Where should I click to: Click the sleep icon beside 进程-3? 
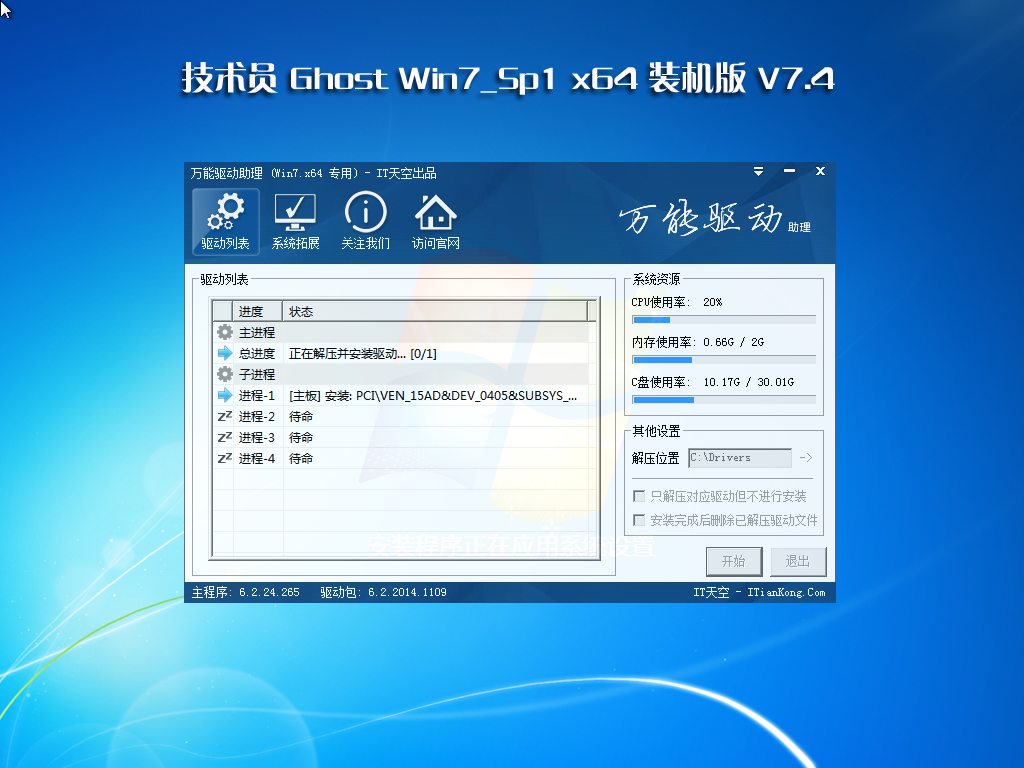225,437
